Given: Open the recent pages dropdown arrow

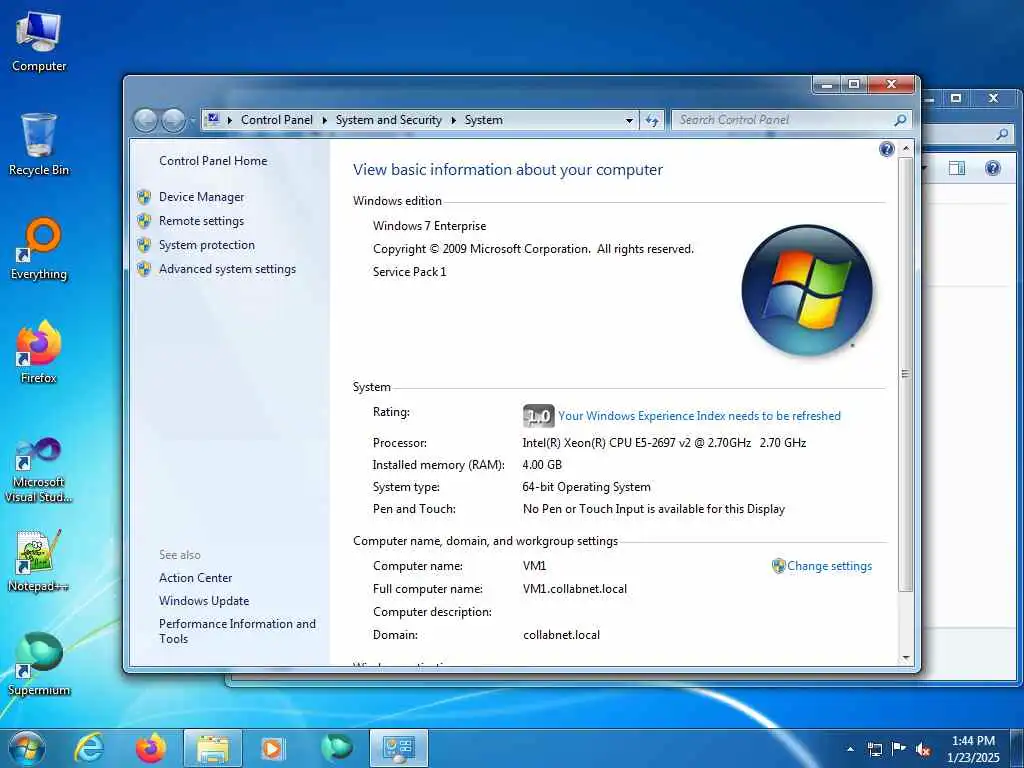Looking at the screenshot, I should [x=193, y=121].
